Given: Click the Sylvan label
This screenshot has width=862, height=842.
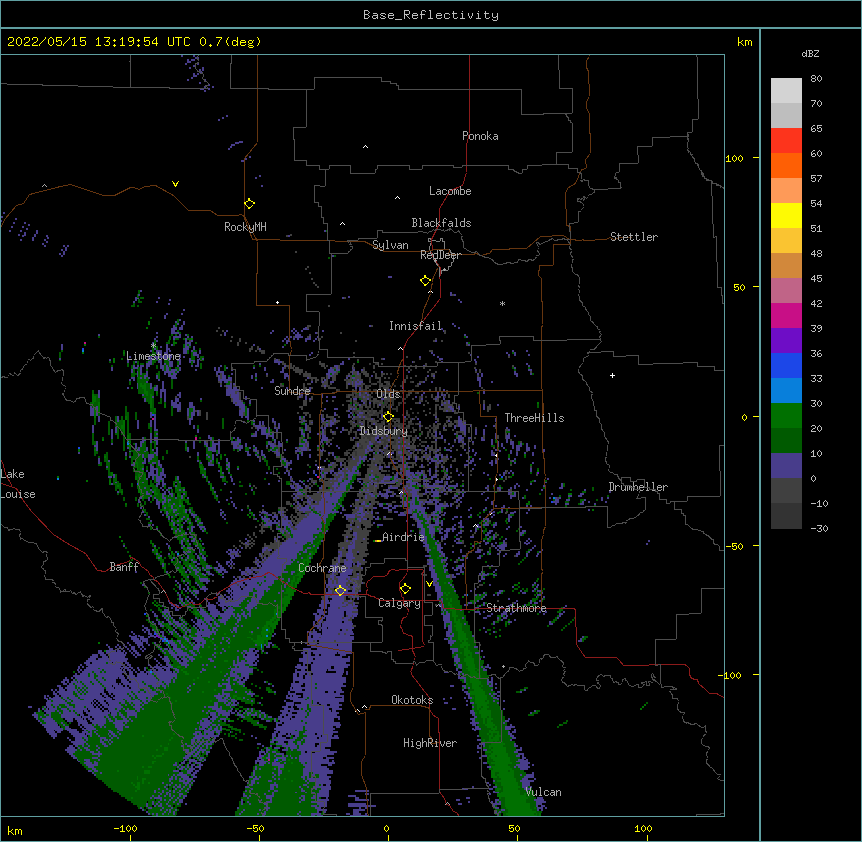Looking at the screenshot, I should (x=390, y=245).
